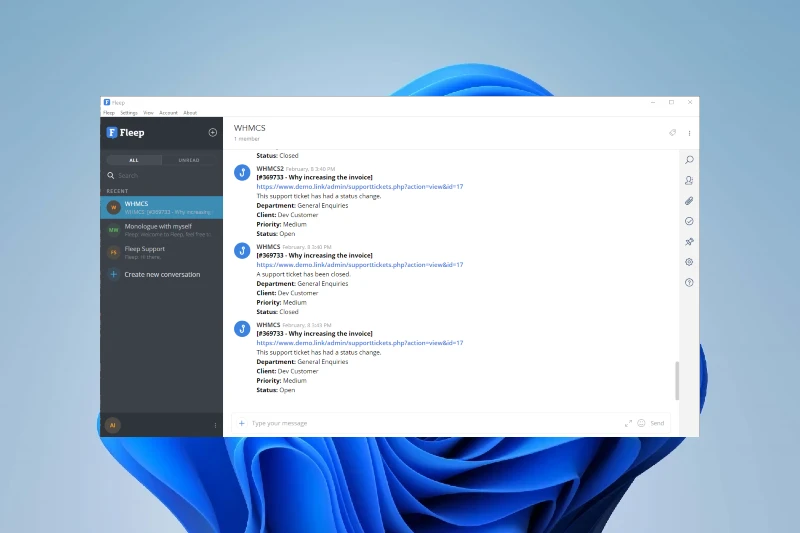The height and width of the screenshot is (533, 800).
Task: Click the WHMCS2 message hook avatar
Action: [242, 172]
